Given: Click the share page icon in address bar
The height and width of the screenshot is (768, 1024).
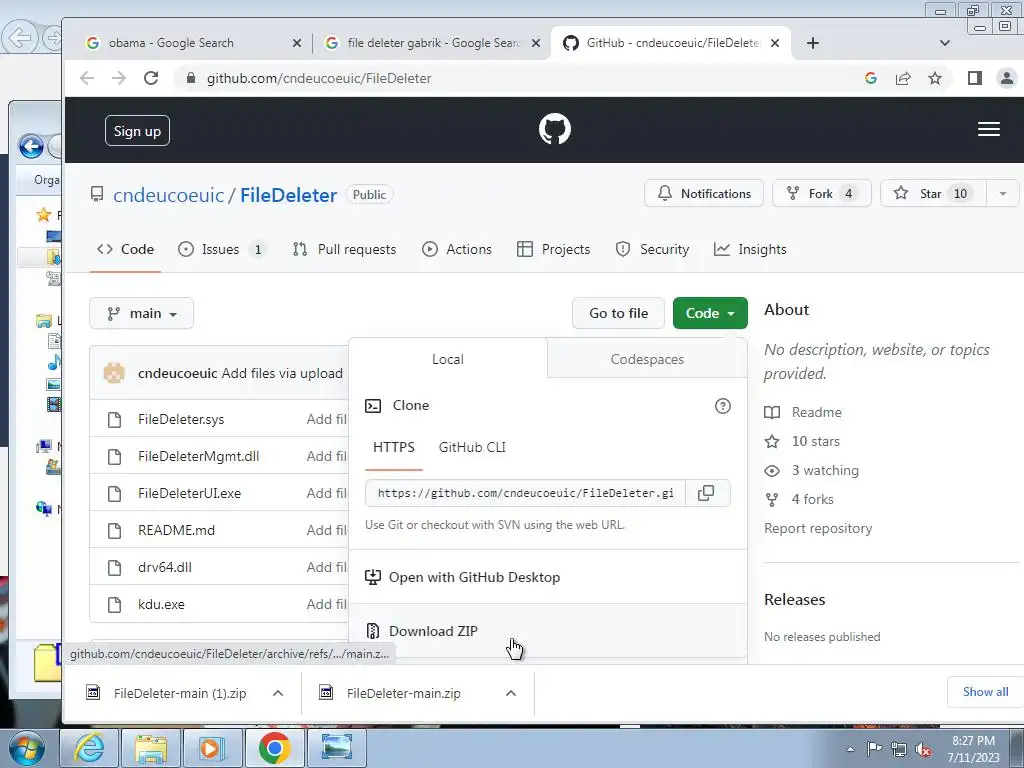Looking at the screenshot, I should point(903,78).
